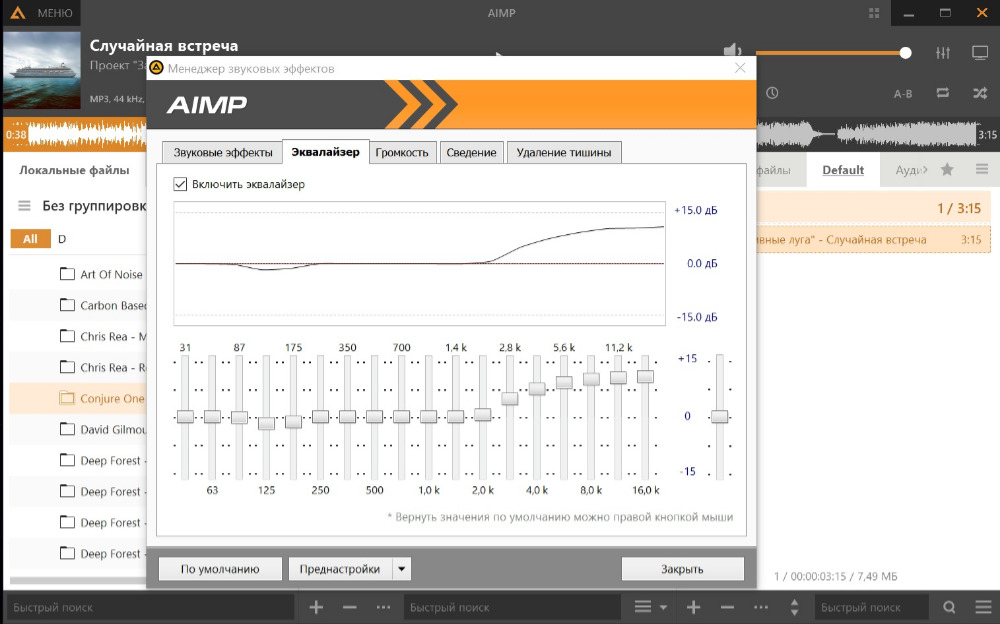Click the 1,0 k band slider handle
This screenshot has width=1000, height=624.
pos(429,417)
